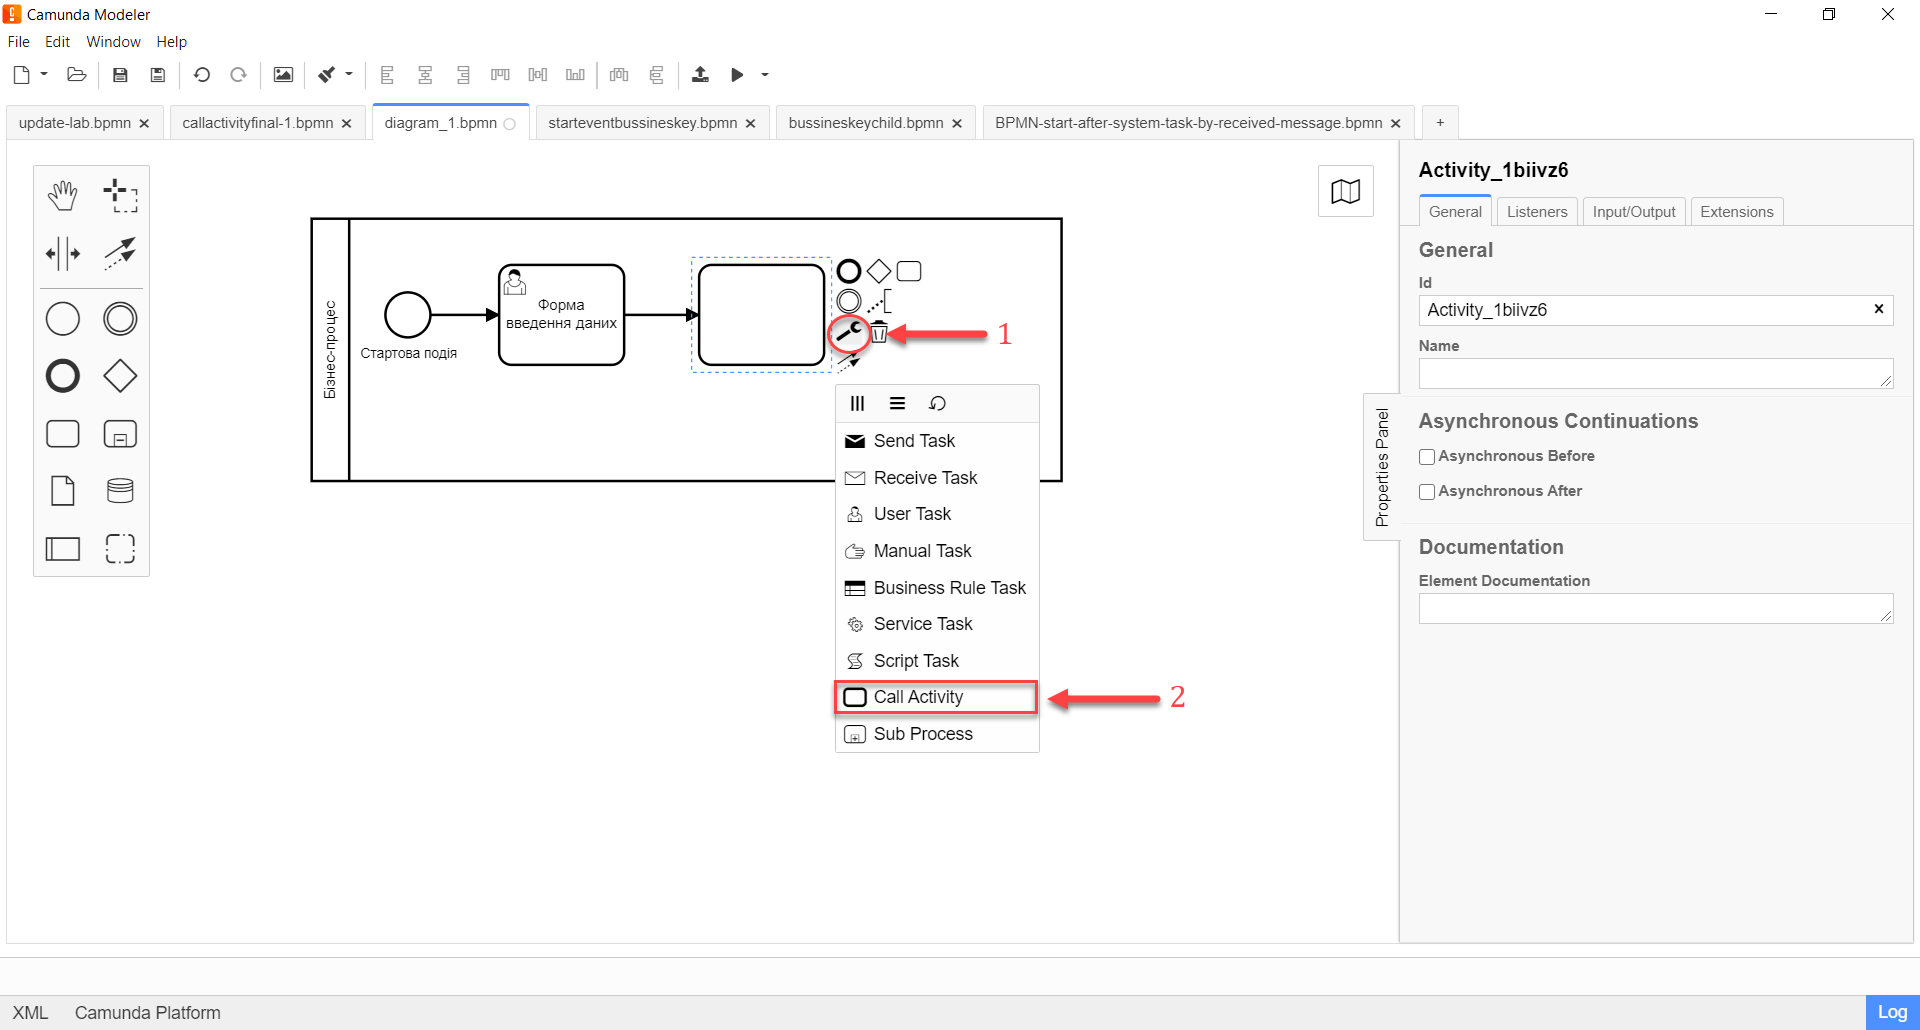Choose Sub Process from type list
Image resolution: width=1920 pixels, height=1030 pixels.
point(937,734)
